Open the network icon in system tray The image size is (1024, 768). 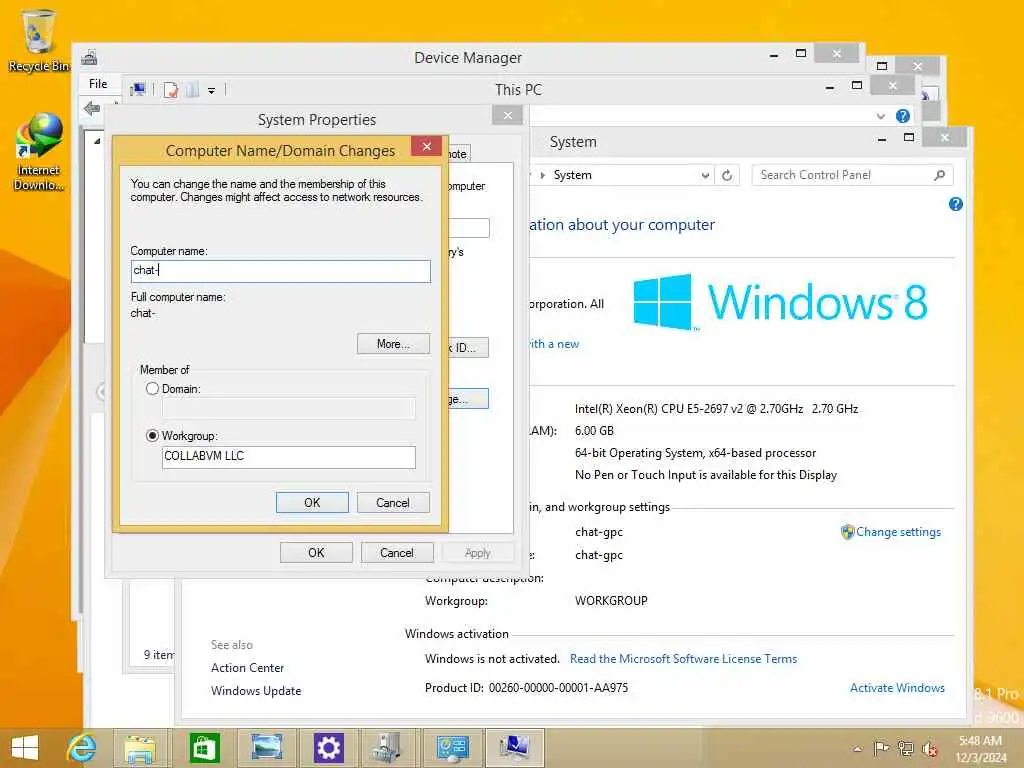[x=905, y=749]
